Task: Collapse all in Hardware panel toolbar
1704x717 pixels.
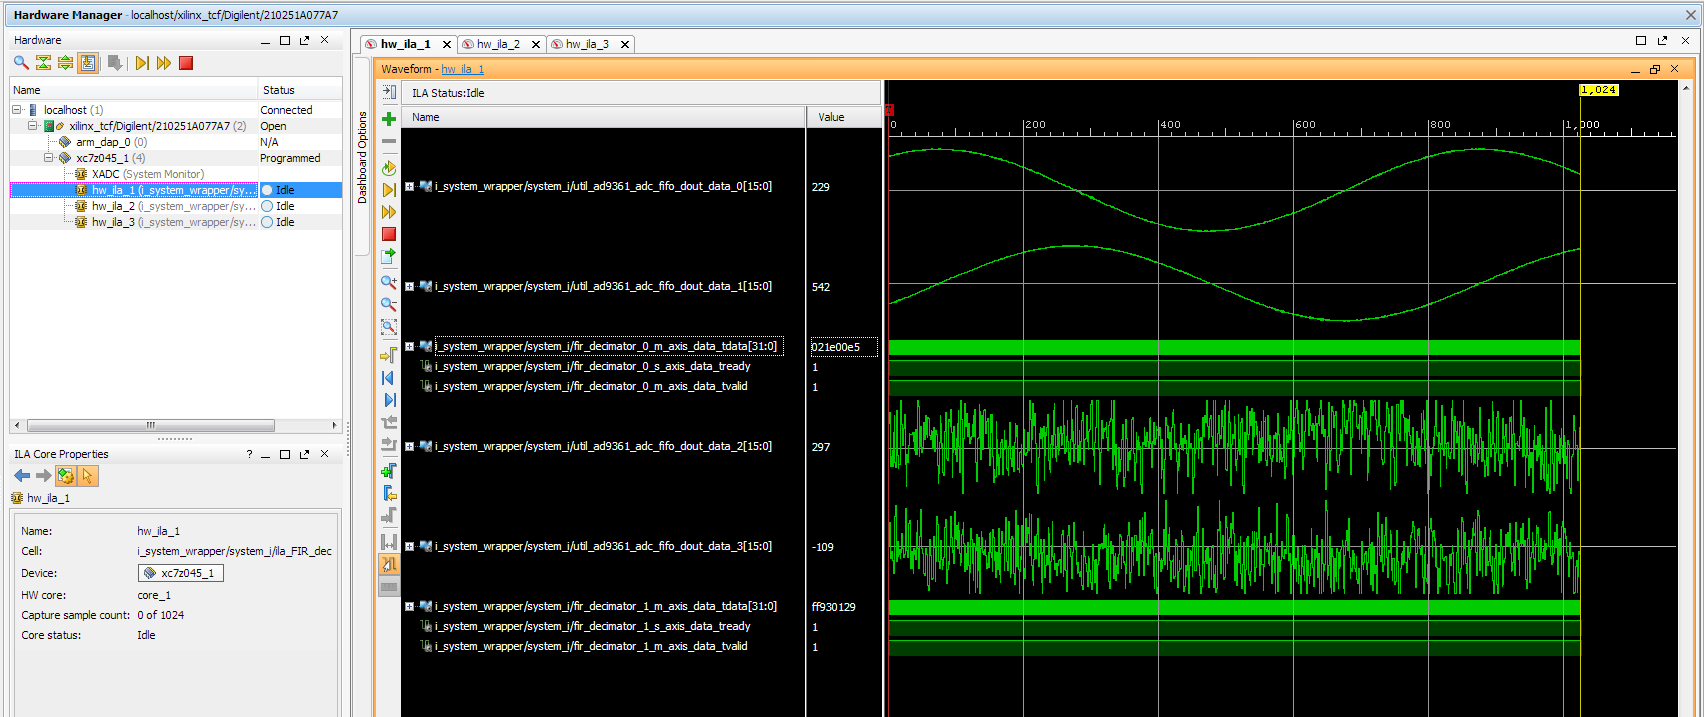Action: click(43, 63)
